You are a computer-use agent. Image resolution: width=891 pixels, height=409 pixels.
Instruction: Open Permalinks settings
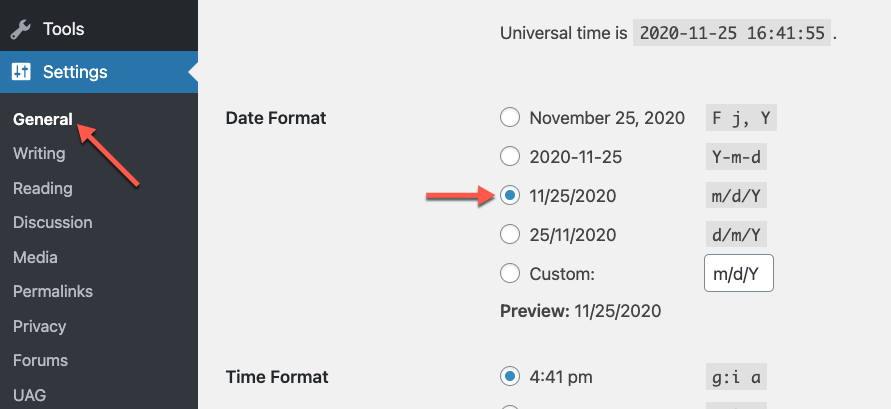[x=53, y=291]
